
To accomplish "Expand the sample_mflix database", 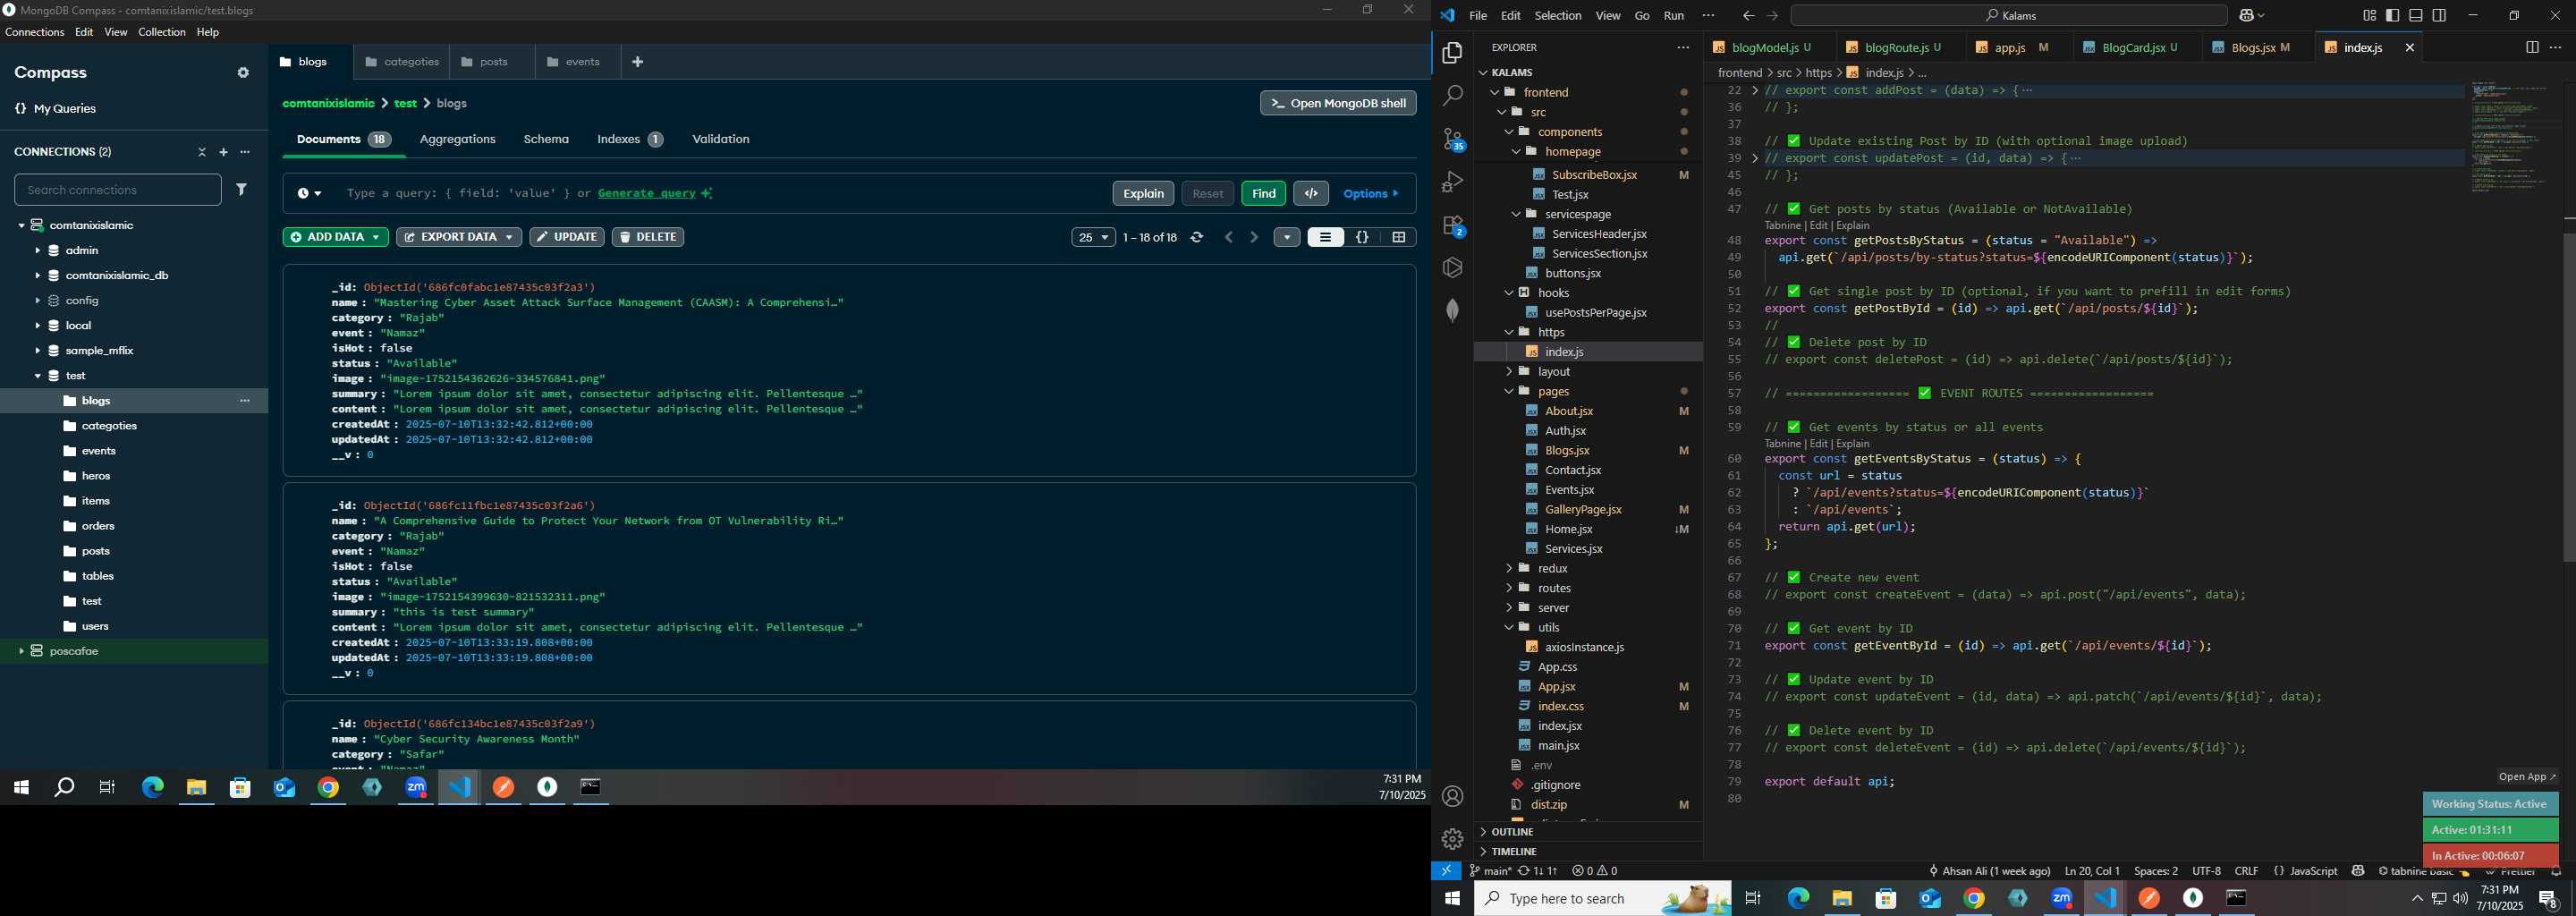I will click(x=37, y=351).
